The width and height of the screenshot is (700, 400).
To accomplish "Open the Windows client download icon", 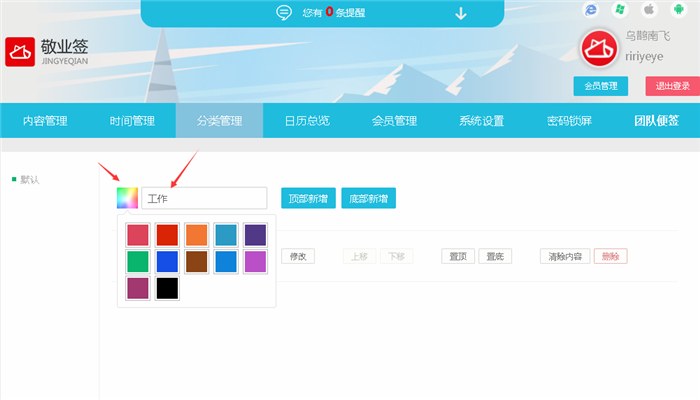I will 620,9.
